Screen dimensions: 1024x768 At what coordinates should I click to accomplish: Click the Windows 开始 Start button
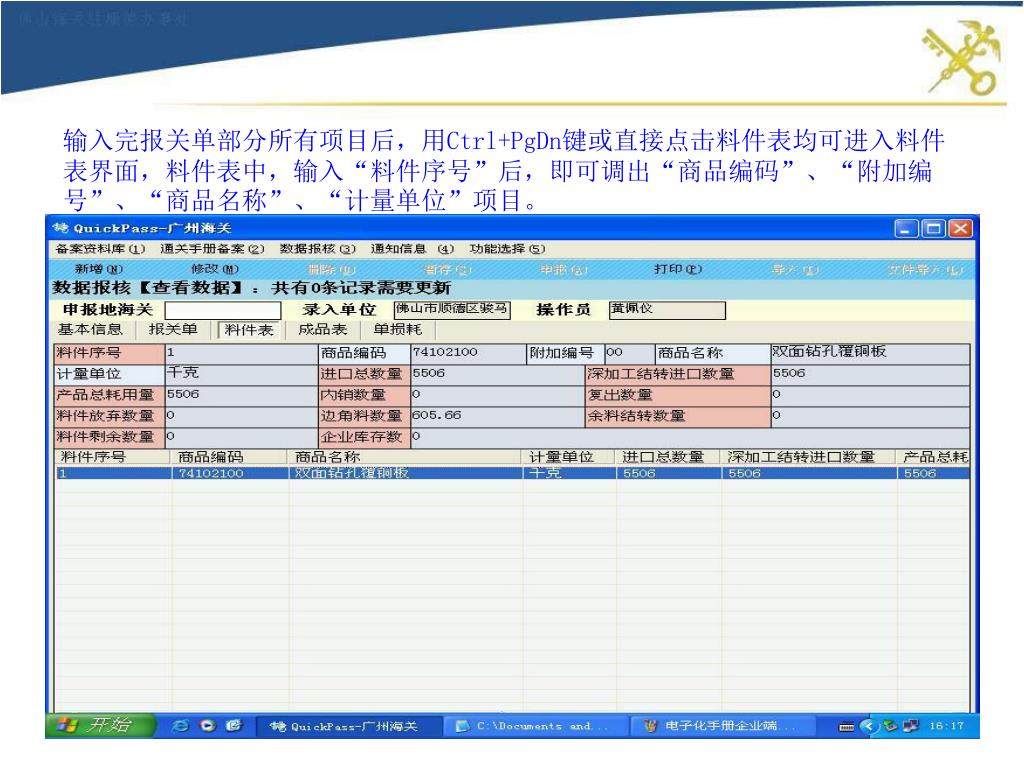pos(100,726)
